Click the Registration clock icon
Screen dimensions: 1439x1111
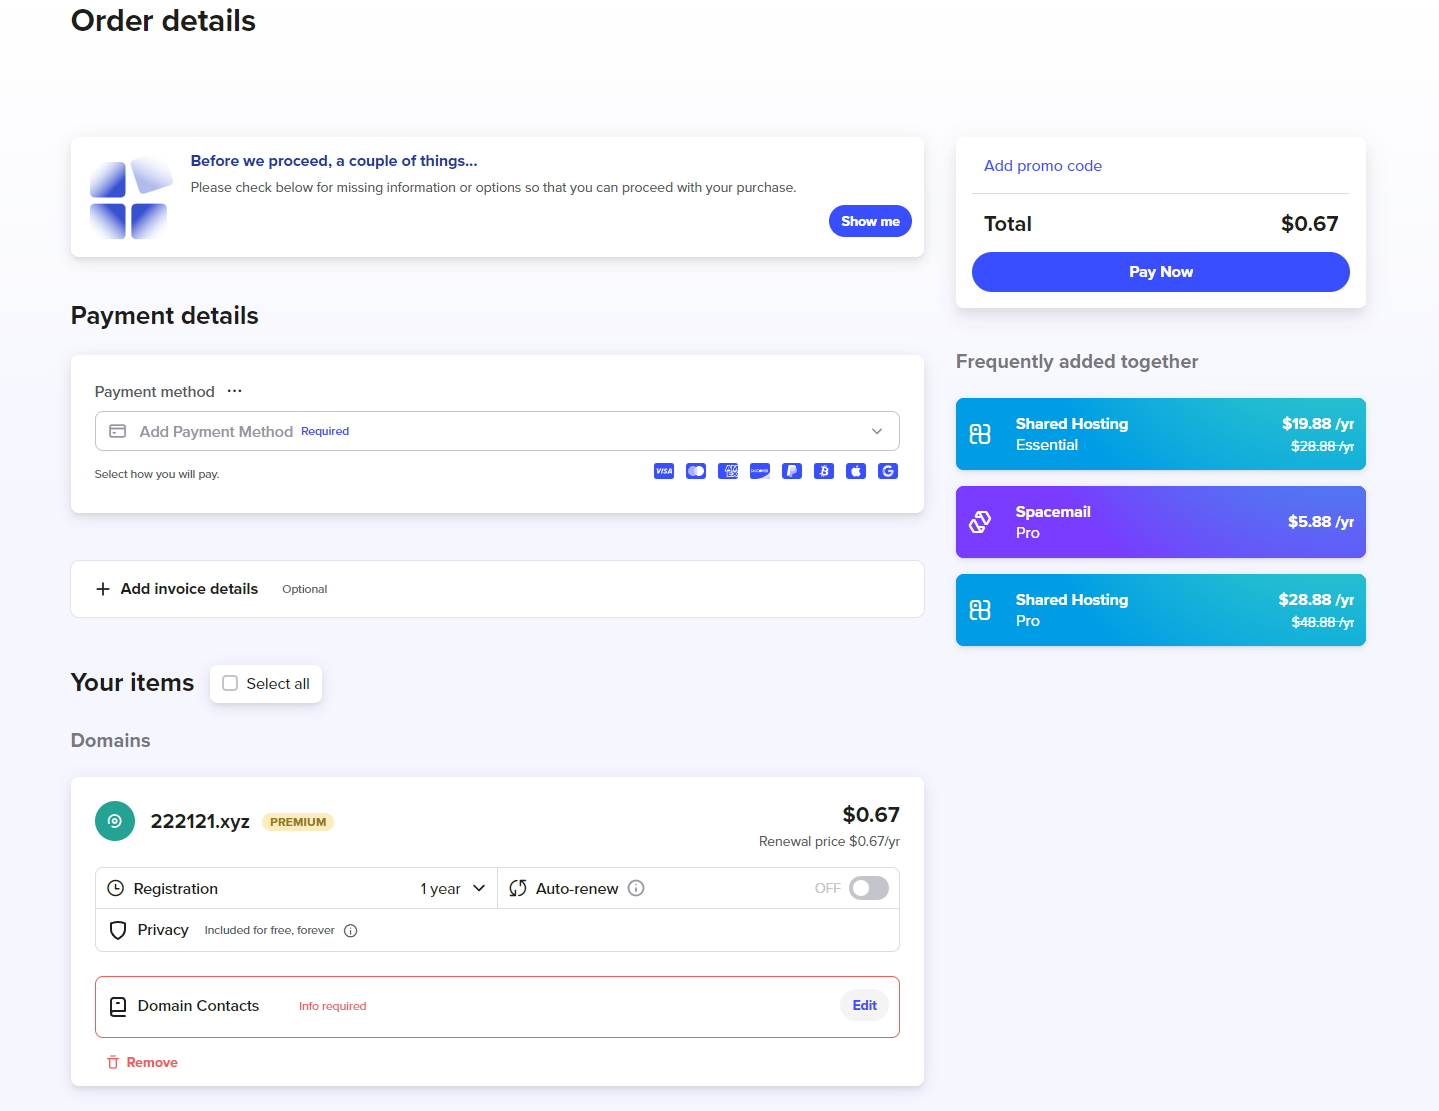[x=116, y=888]
